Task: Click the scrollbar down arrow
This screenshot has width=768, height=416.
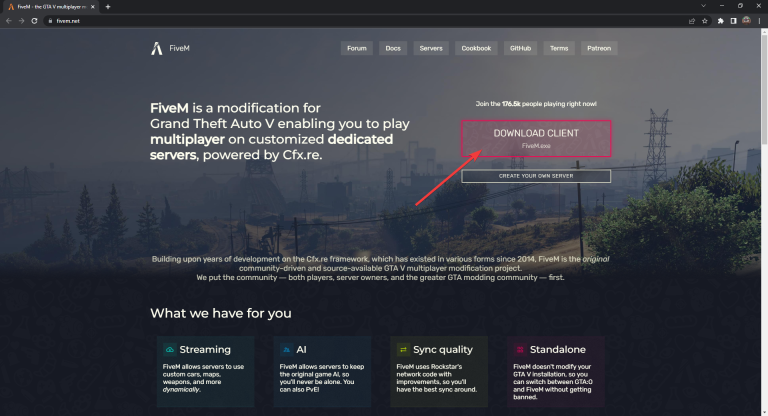Action: click(x=764, y=412)
